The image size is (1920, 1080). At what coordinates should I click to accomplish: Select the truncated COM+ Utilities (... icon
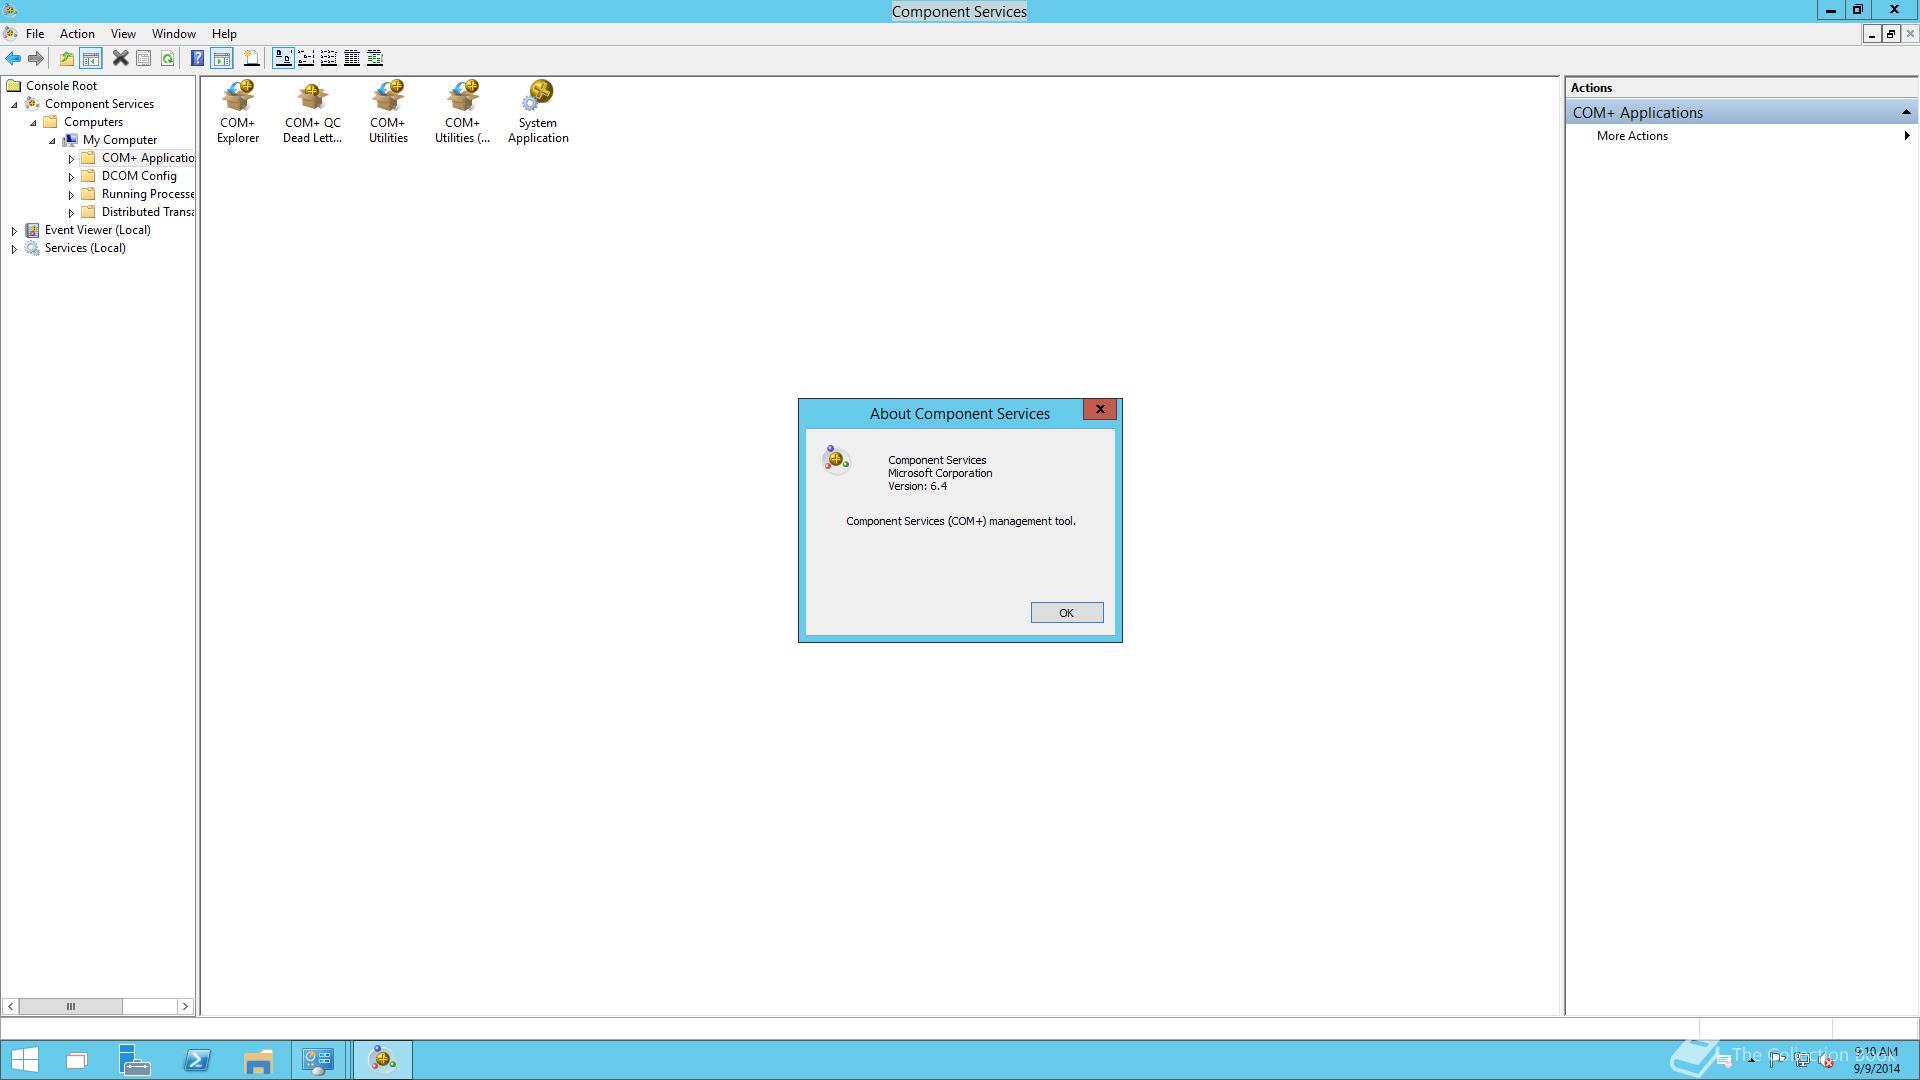[463, 112]
